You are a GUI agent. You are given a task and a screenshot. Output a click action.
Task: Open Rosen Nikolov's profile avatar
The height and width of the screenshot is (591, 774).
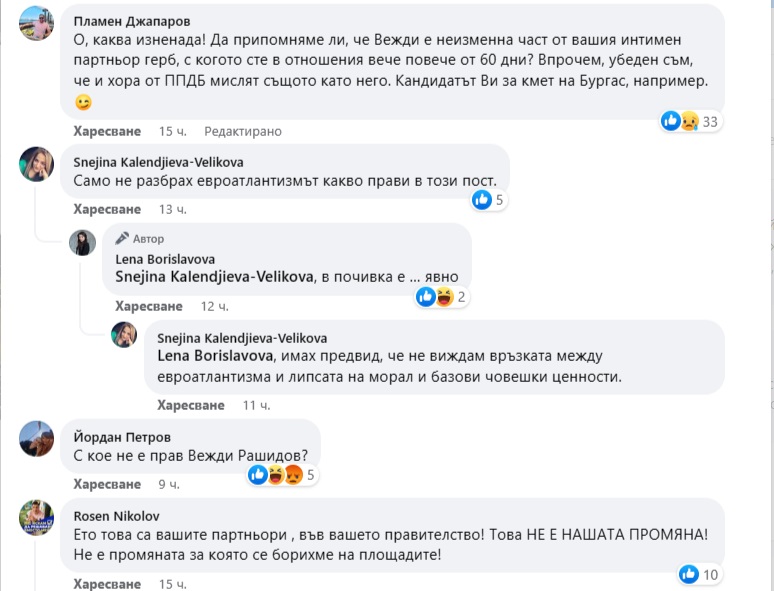pyautogui.click(x=37, y=517)
